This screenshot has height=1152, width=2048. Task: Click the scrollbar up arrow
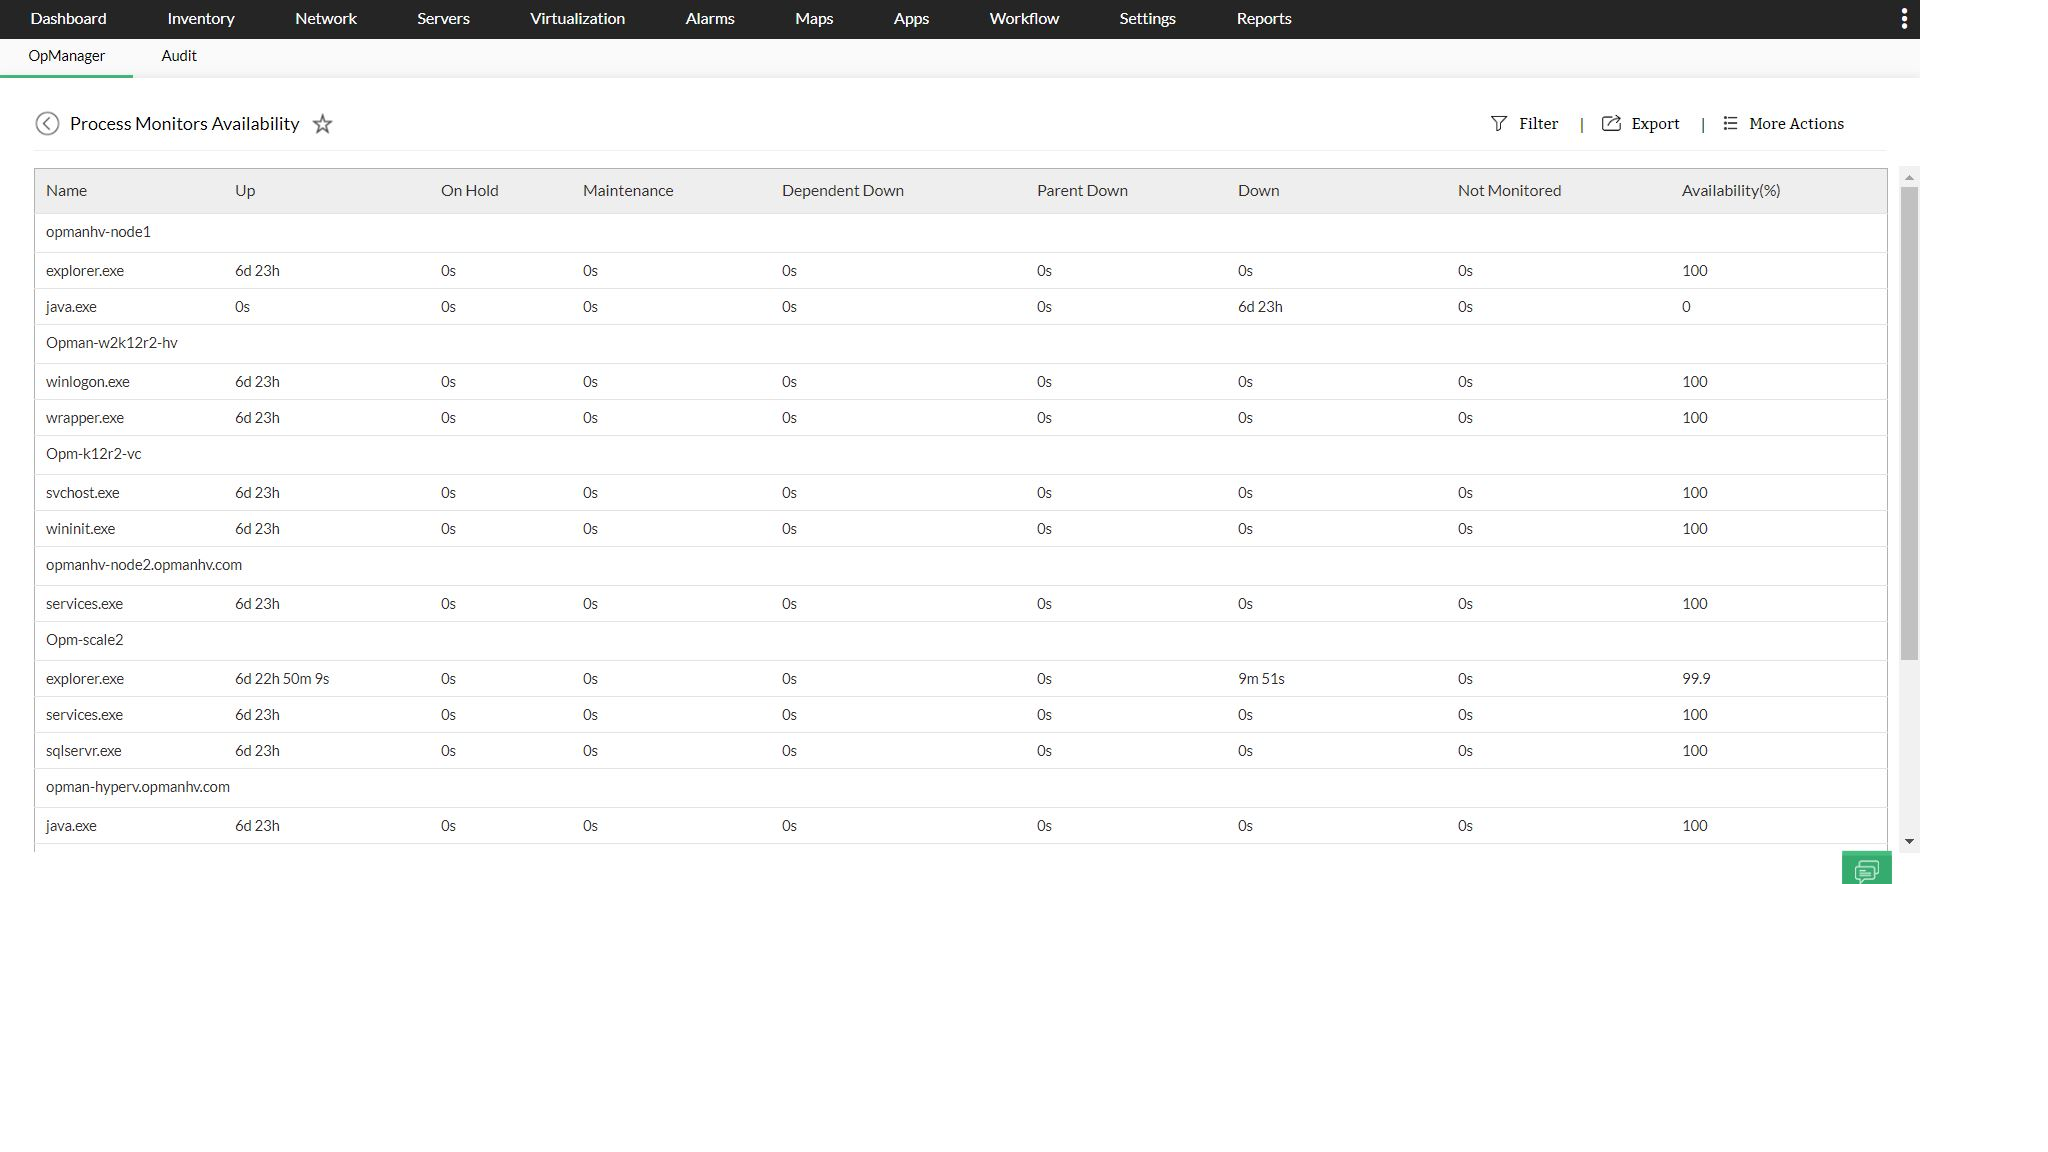(x=1909, y=178)
